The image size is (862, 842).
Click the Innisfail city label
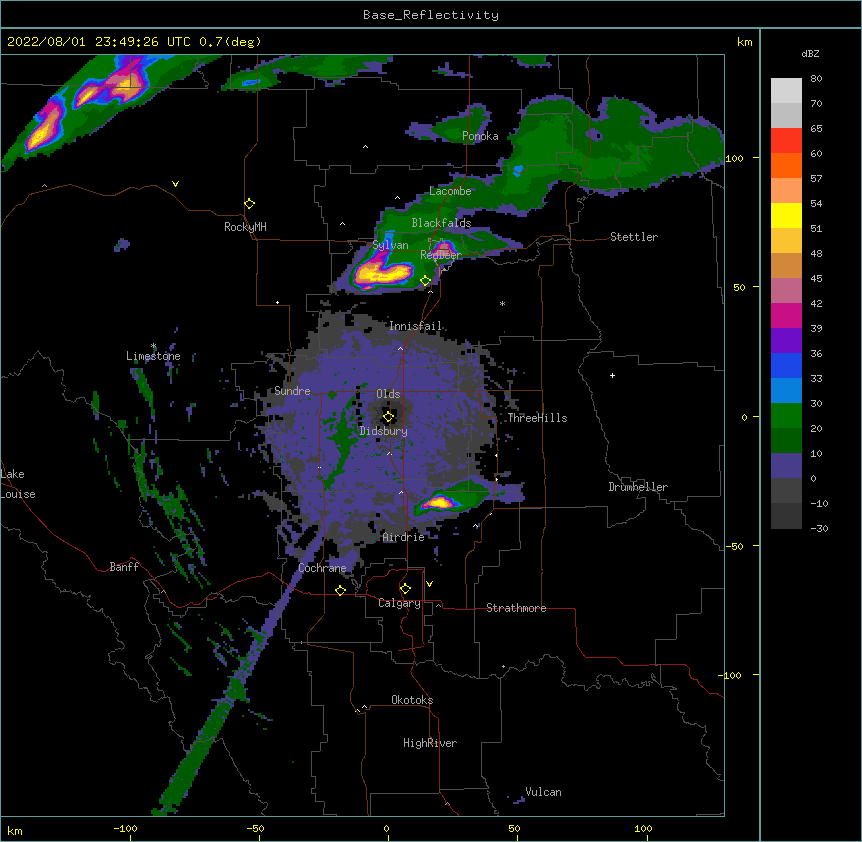pos(415,326)
